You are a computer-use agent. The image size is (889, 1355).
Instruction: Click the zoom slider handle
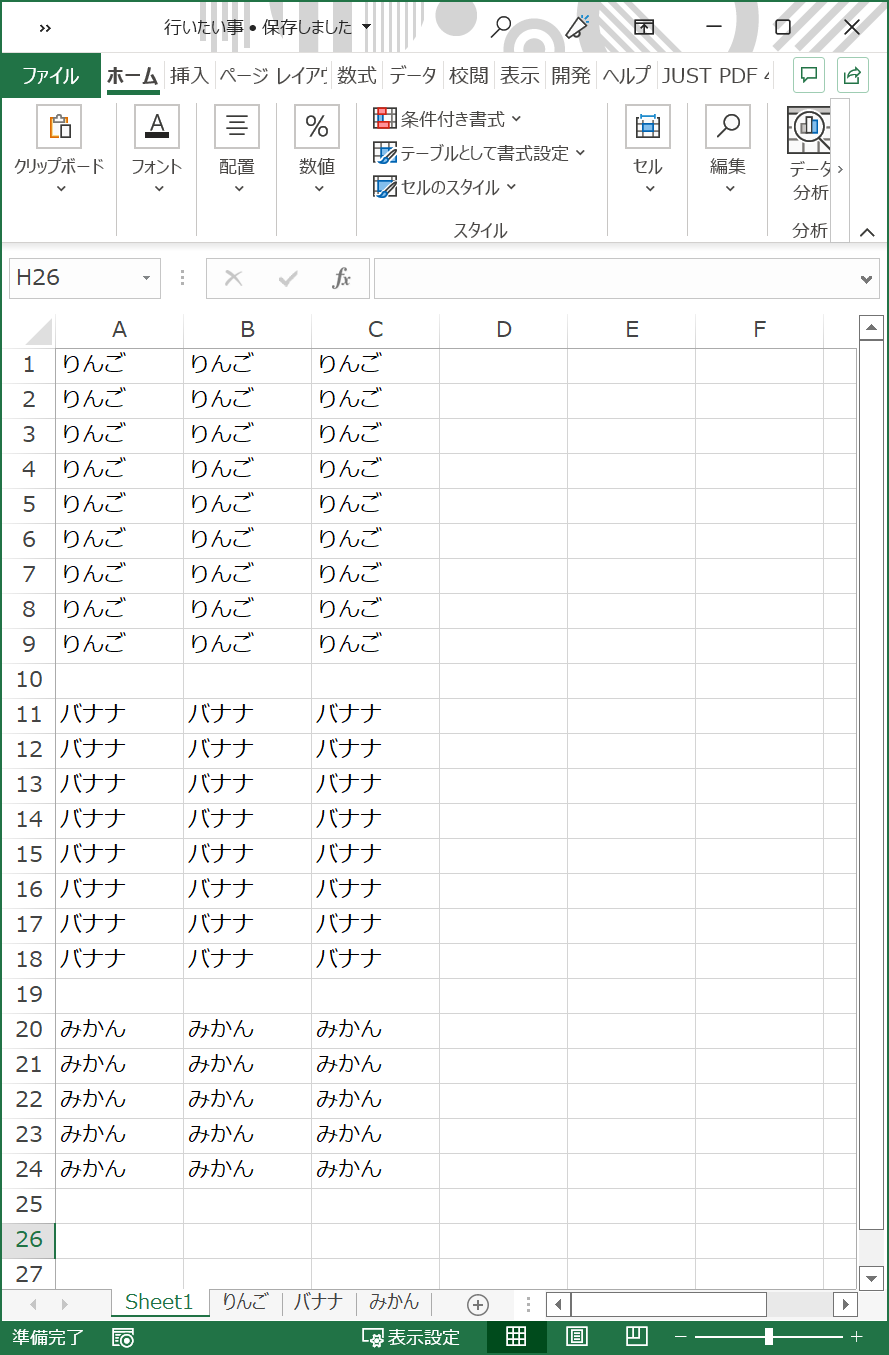pyautogui.click(x=768, y=1336)
